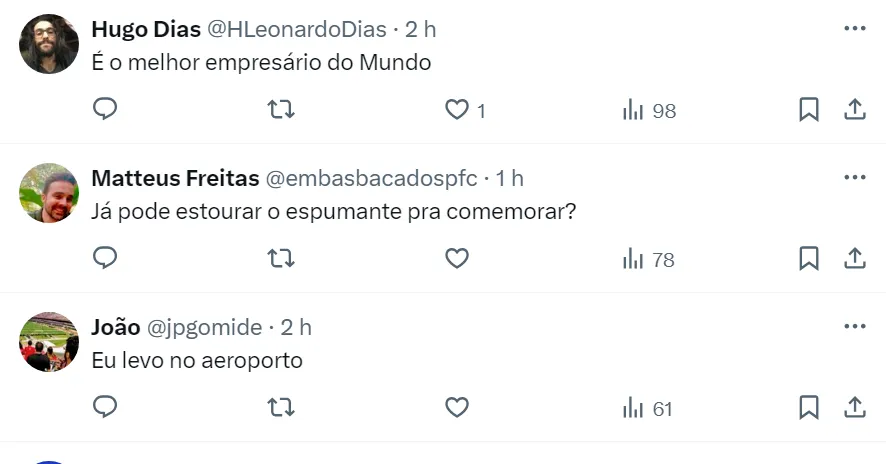Share Hugo Dias's tweet
886x464 pixels.
(x=855, y=110)
